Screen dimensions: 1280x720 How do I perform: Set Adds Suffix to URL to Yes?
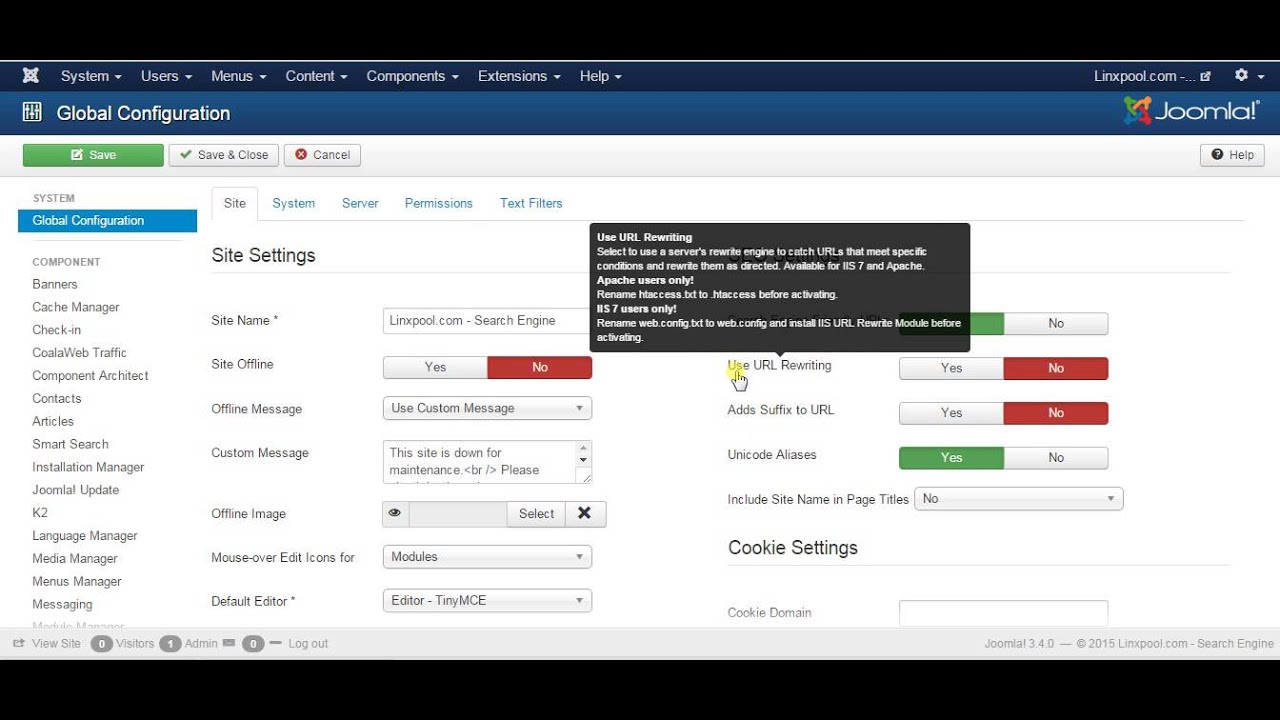[x=951, y=413]
